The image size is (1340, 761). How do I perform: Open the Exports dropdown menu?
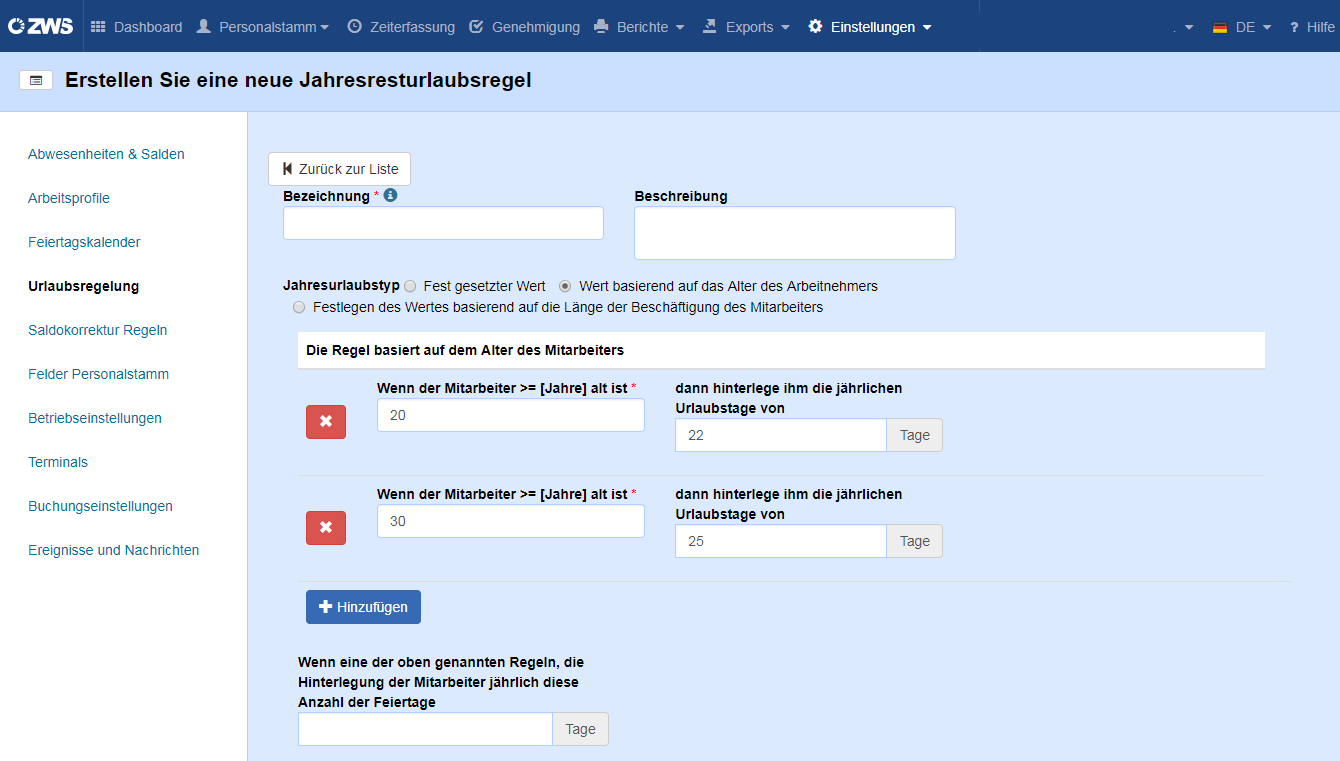click(x=746, y=27)
